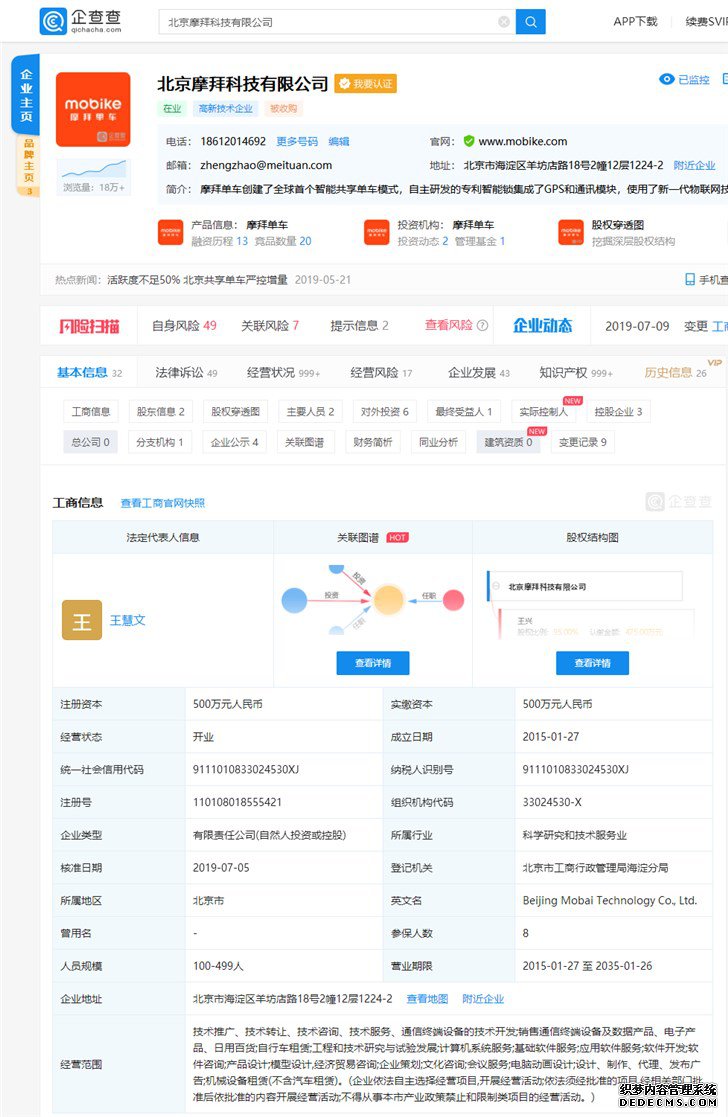
Task: Click the HOT tag next to 关联图谱
Action: tap(397, 538)
